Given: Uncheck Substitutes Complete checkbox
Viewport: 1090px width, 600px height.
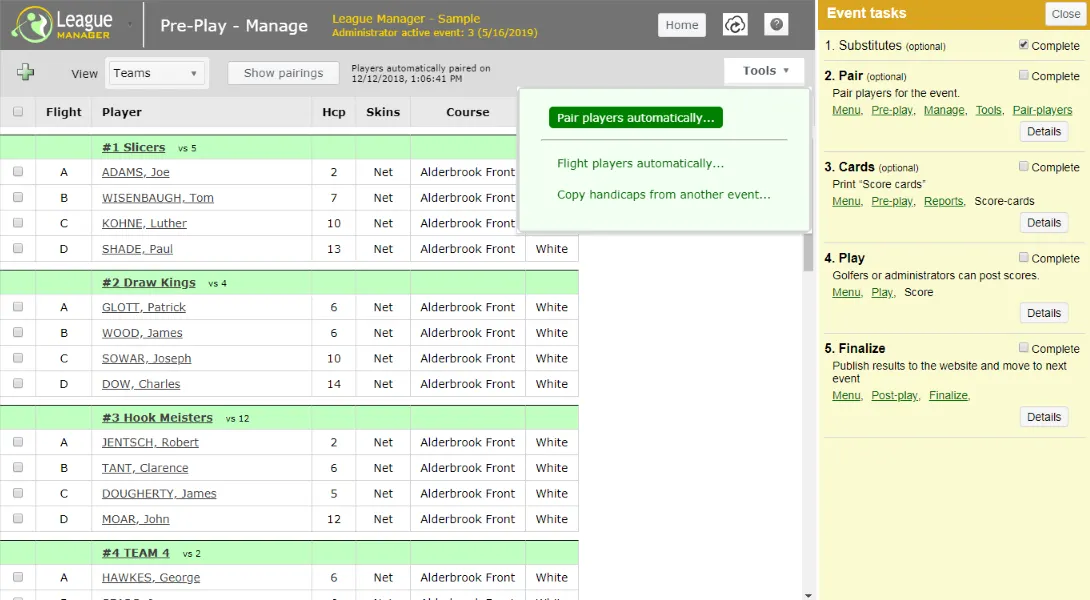Looking at the screenshot, I should pos(1023,45).
